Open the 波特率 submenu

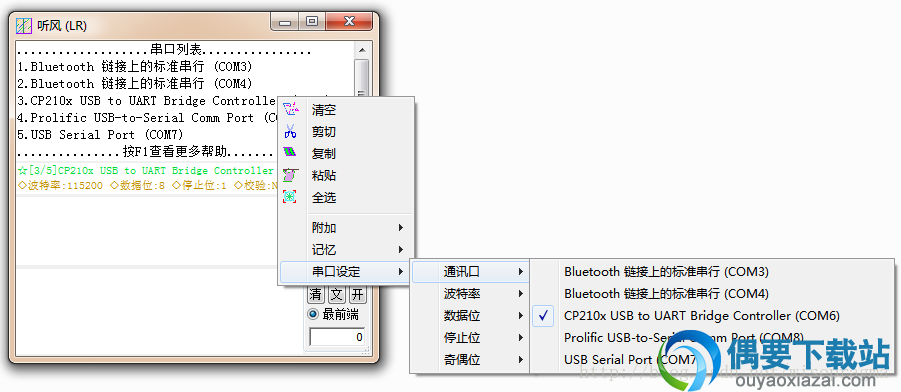pyautogui.click(x=471, y=294)
